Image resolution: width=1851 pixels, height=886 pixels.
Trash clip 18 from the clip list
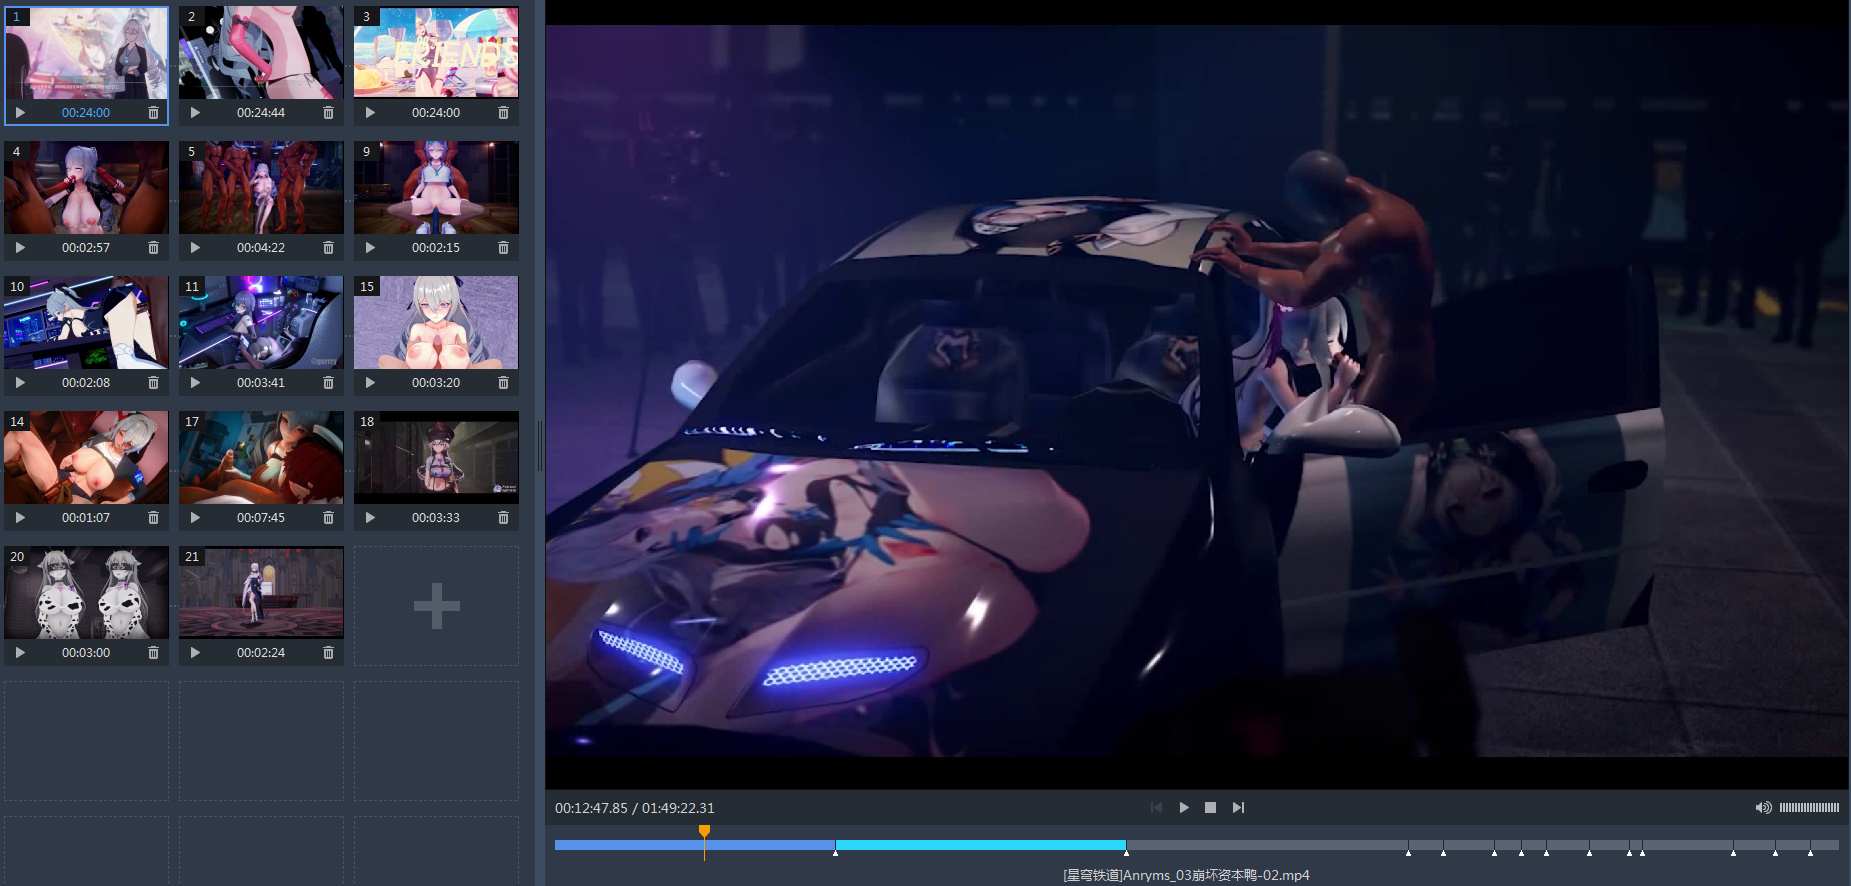tap(503, 518)
